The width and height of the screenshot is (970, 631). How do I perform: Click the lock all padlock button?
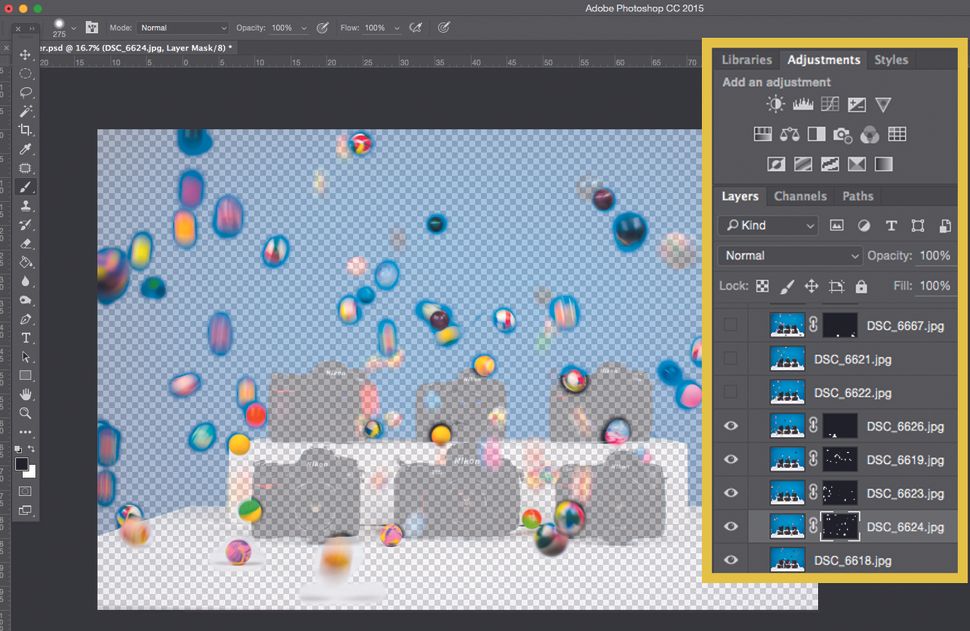[861, 286]
